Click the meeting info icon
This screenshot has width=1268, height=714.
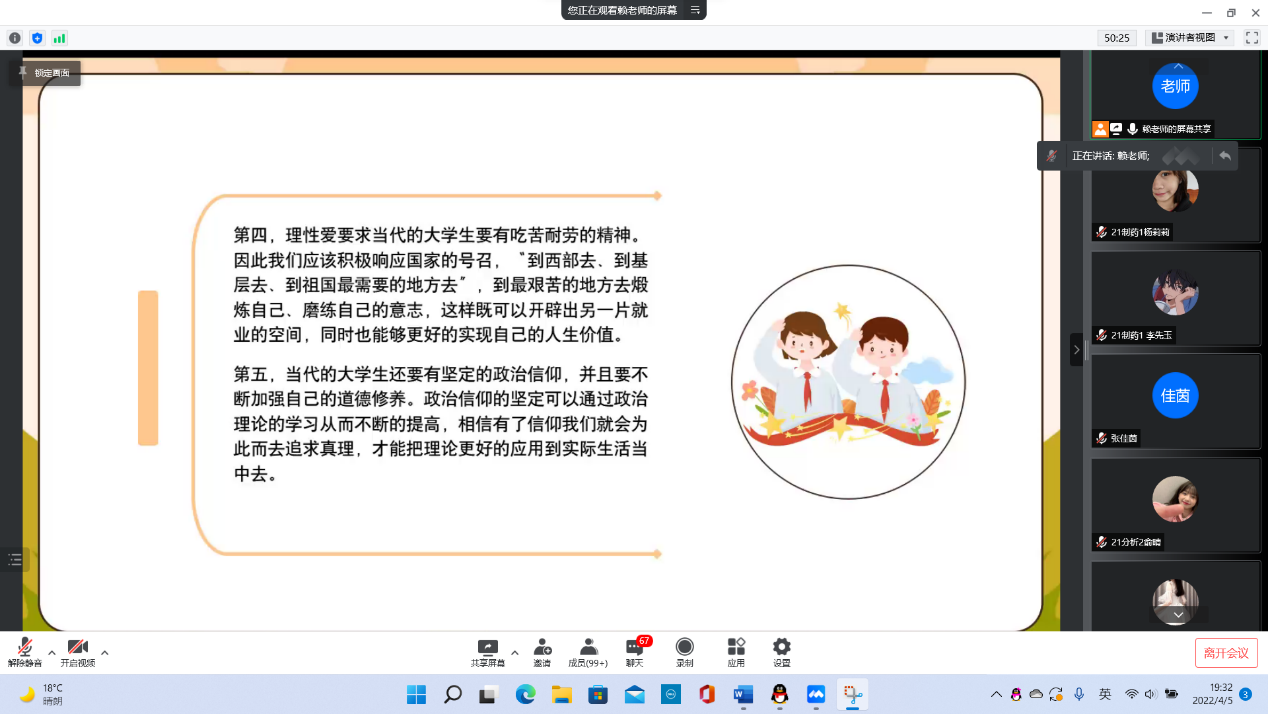tap(15, 38)
